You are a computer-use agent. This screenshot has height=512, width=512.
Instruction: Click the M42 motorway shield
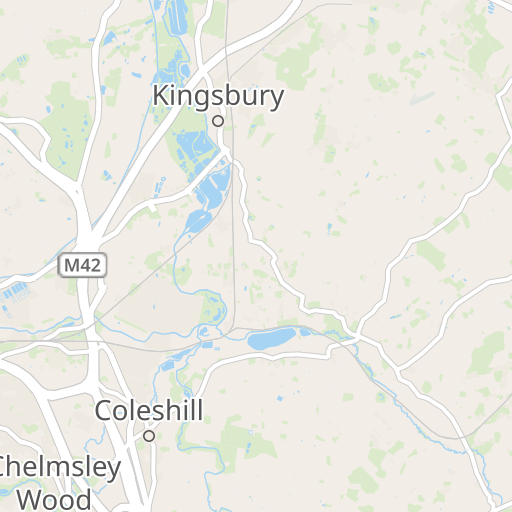[82, 265]
